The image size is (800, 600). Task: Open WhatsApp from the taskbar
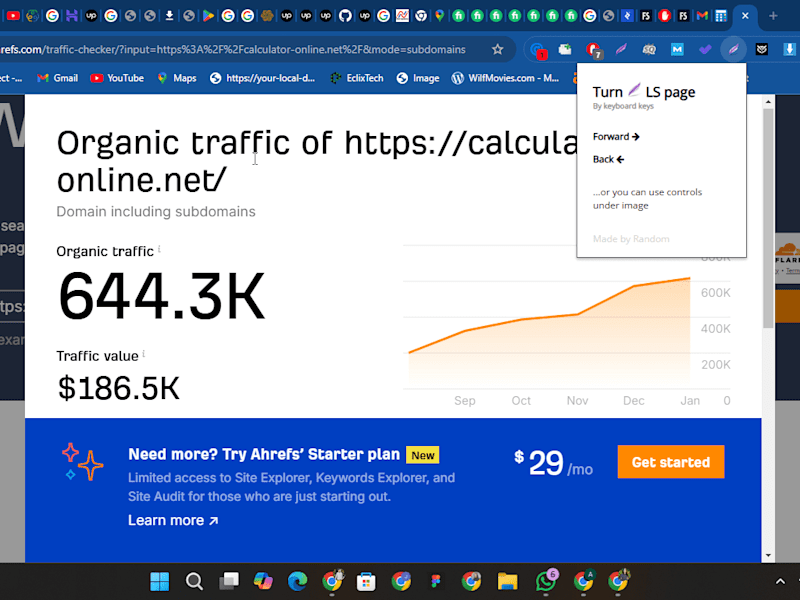click(x=545, y=581)
